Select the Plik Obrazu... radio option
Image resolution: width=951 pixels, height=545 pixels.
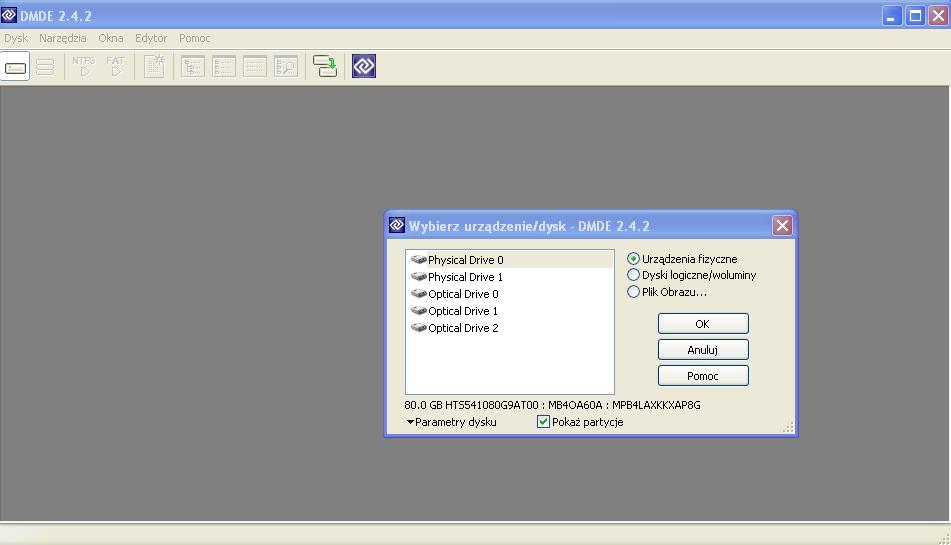[x=633, y=292]
